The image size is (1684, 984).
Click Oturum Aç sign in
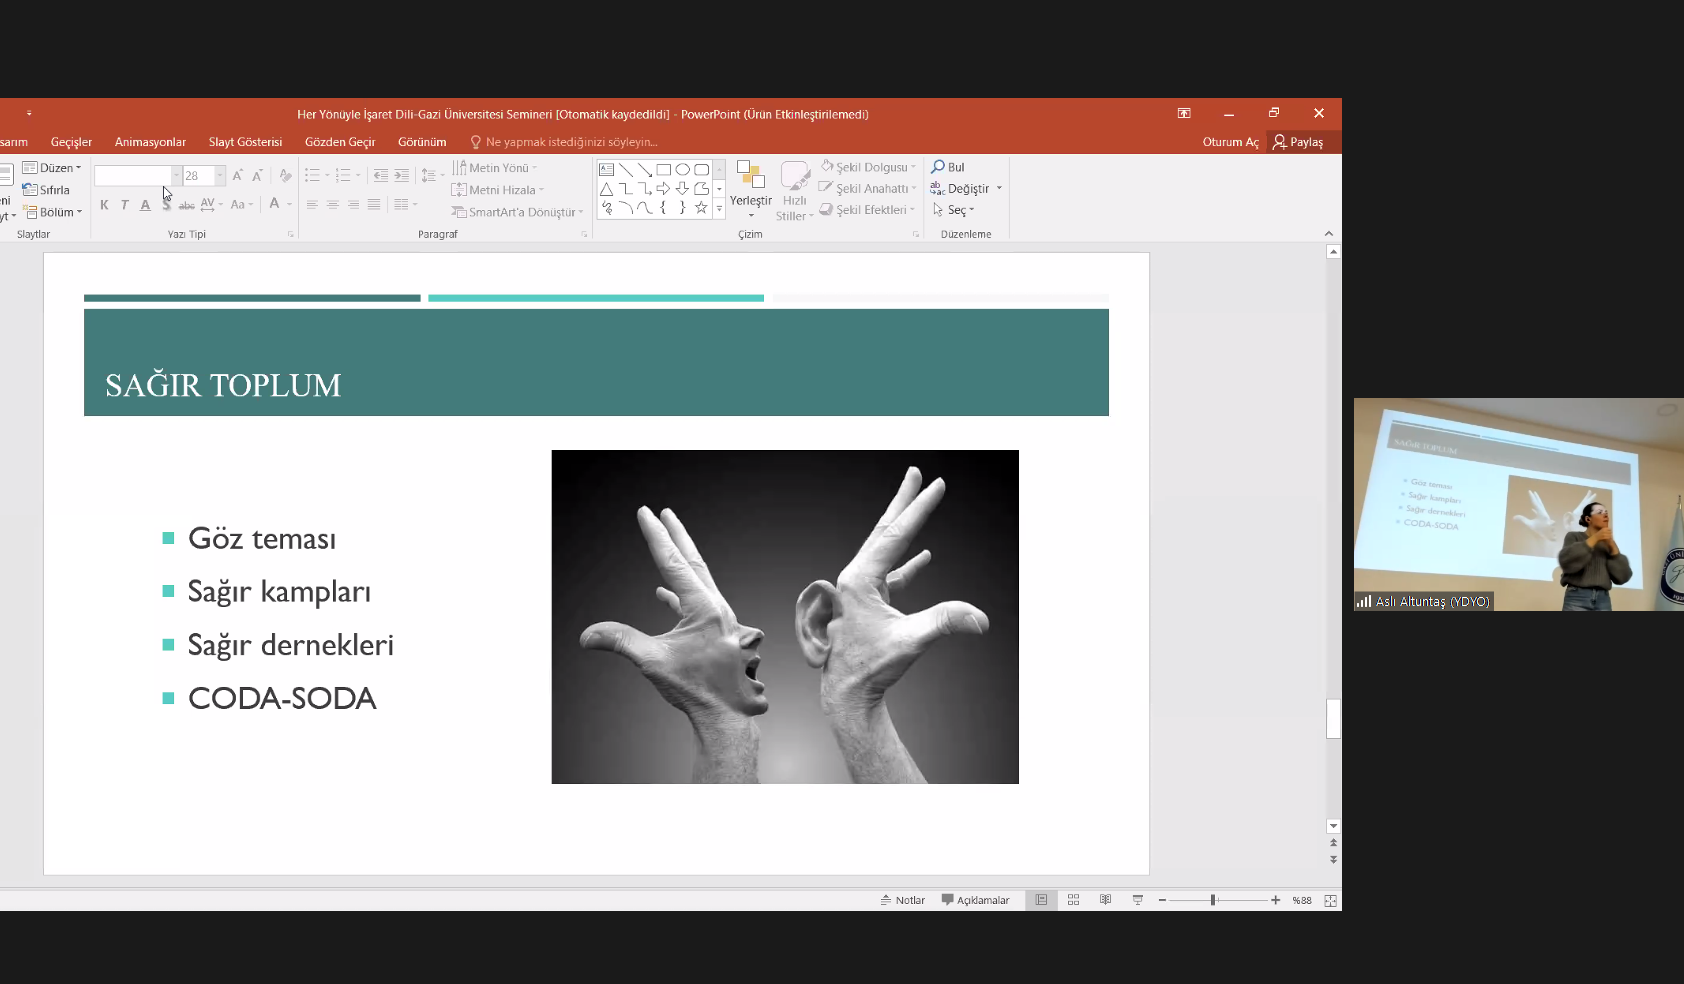tap(1230, 142)
